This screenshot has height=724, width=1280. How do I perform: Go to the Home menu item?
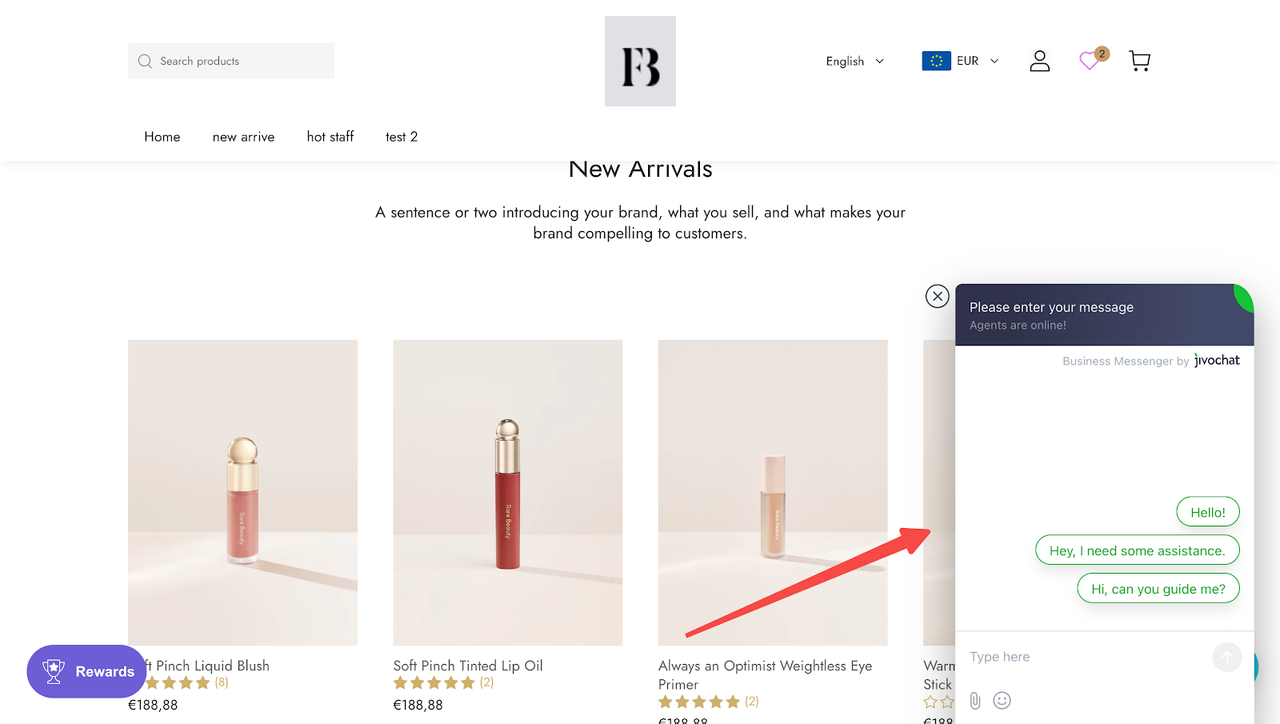coord(162,137)
